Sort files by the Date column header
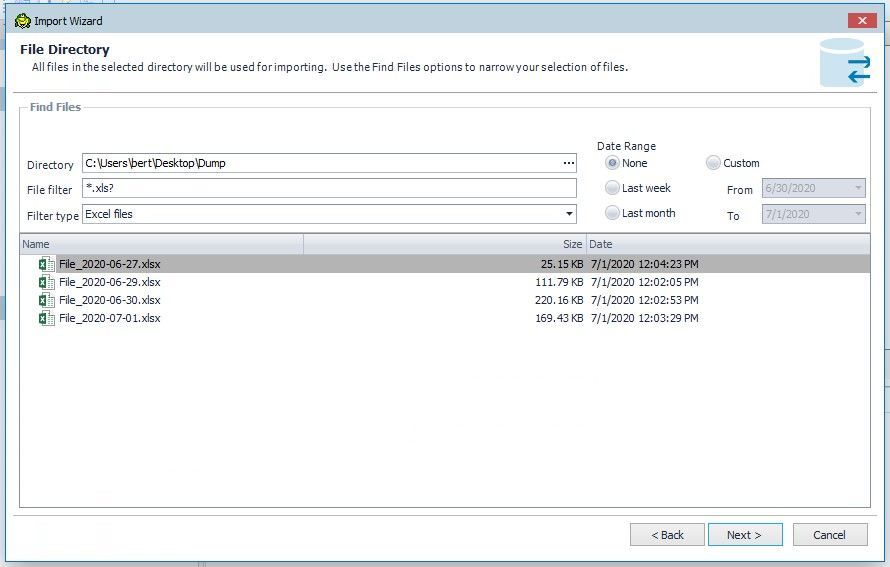The width and height of the screenshot is (890, 567). point(728,244)
